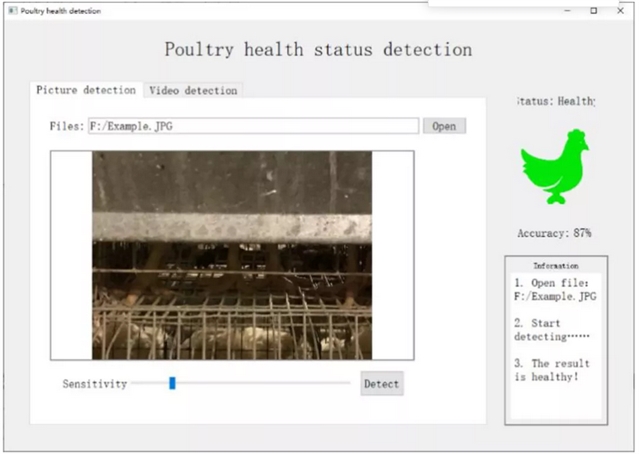Click the green chicken status icon
The width and height of the screenshot is (639, 454).
(x=554, y=166)
